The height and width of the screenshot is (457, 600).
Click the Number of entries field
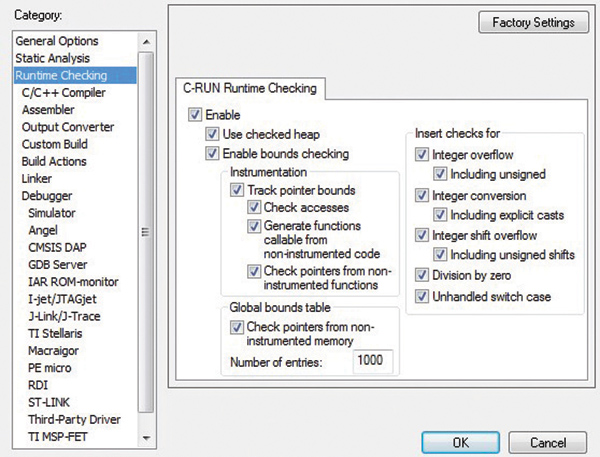pyautogui.click(x=373, y=361)
